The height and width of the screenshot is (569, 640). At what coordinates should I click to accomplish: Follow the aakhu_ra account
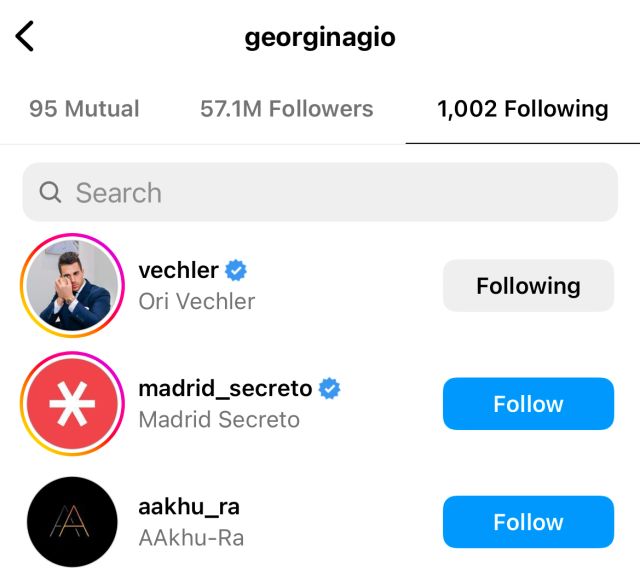pyautogui.click(x=528, y=522)
